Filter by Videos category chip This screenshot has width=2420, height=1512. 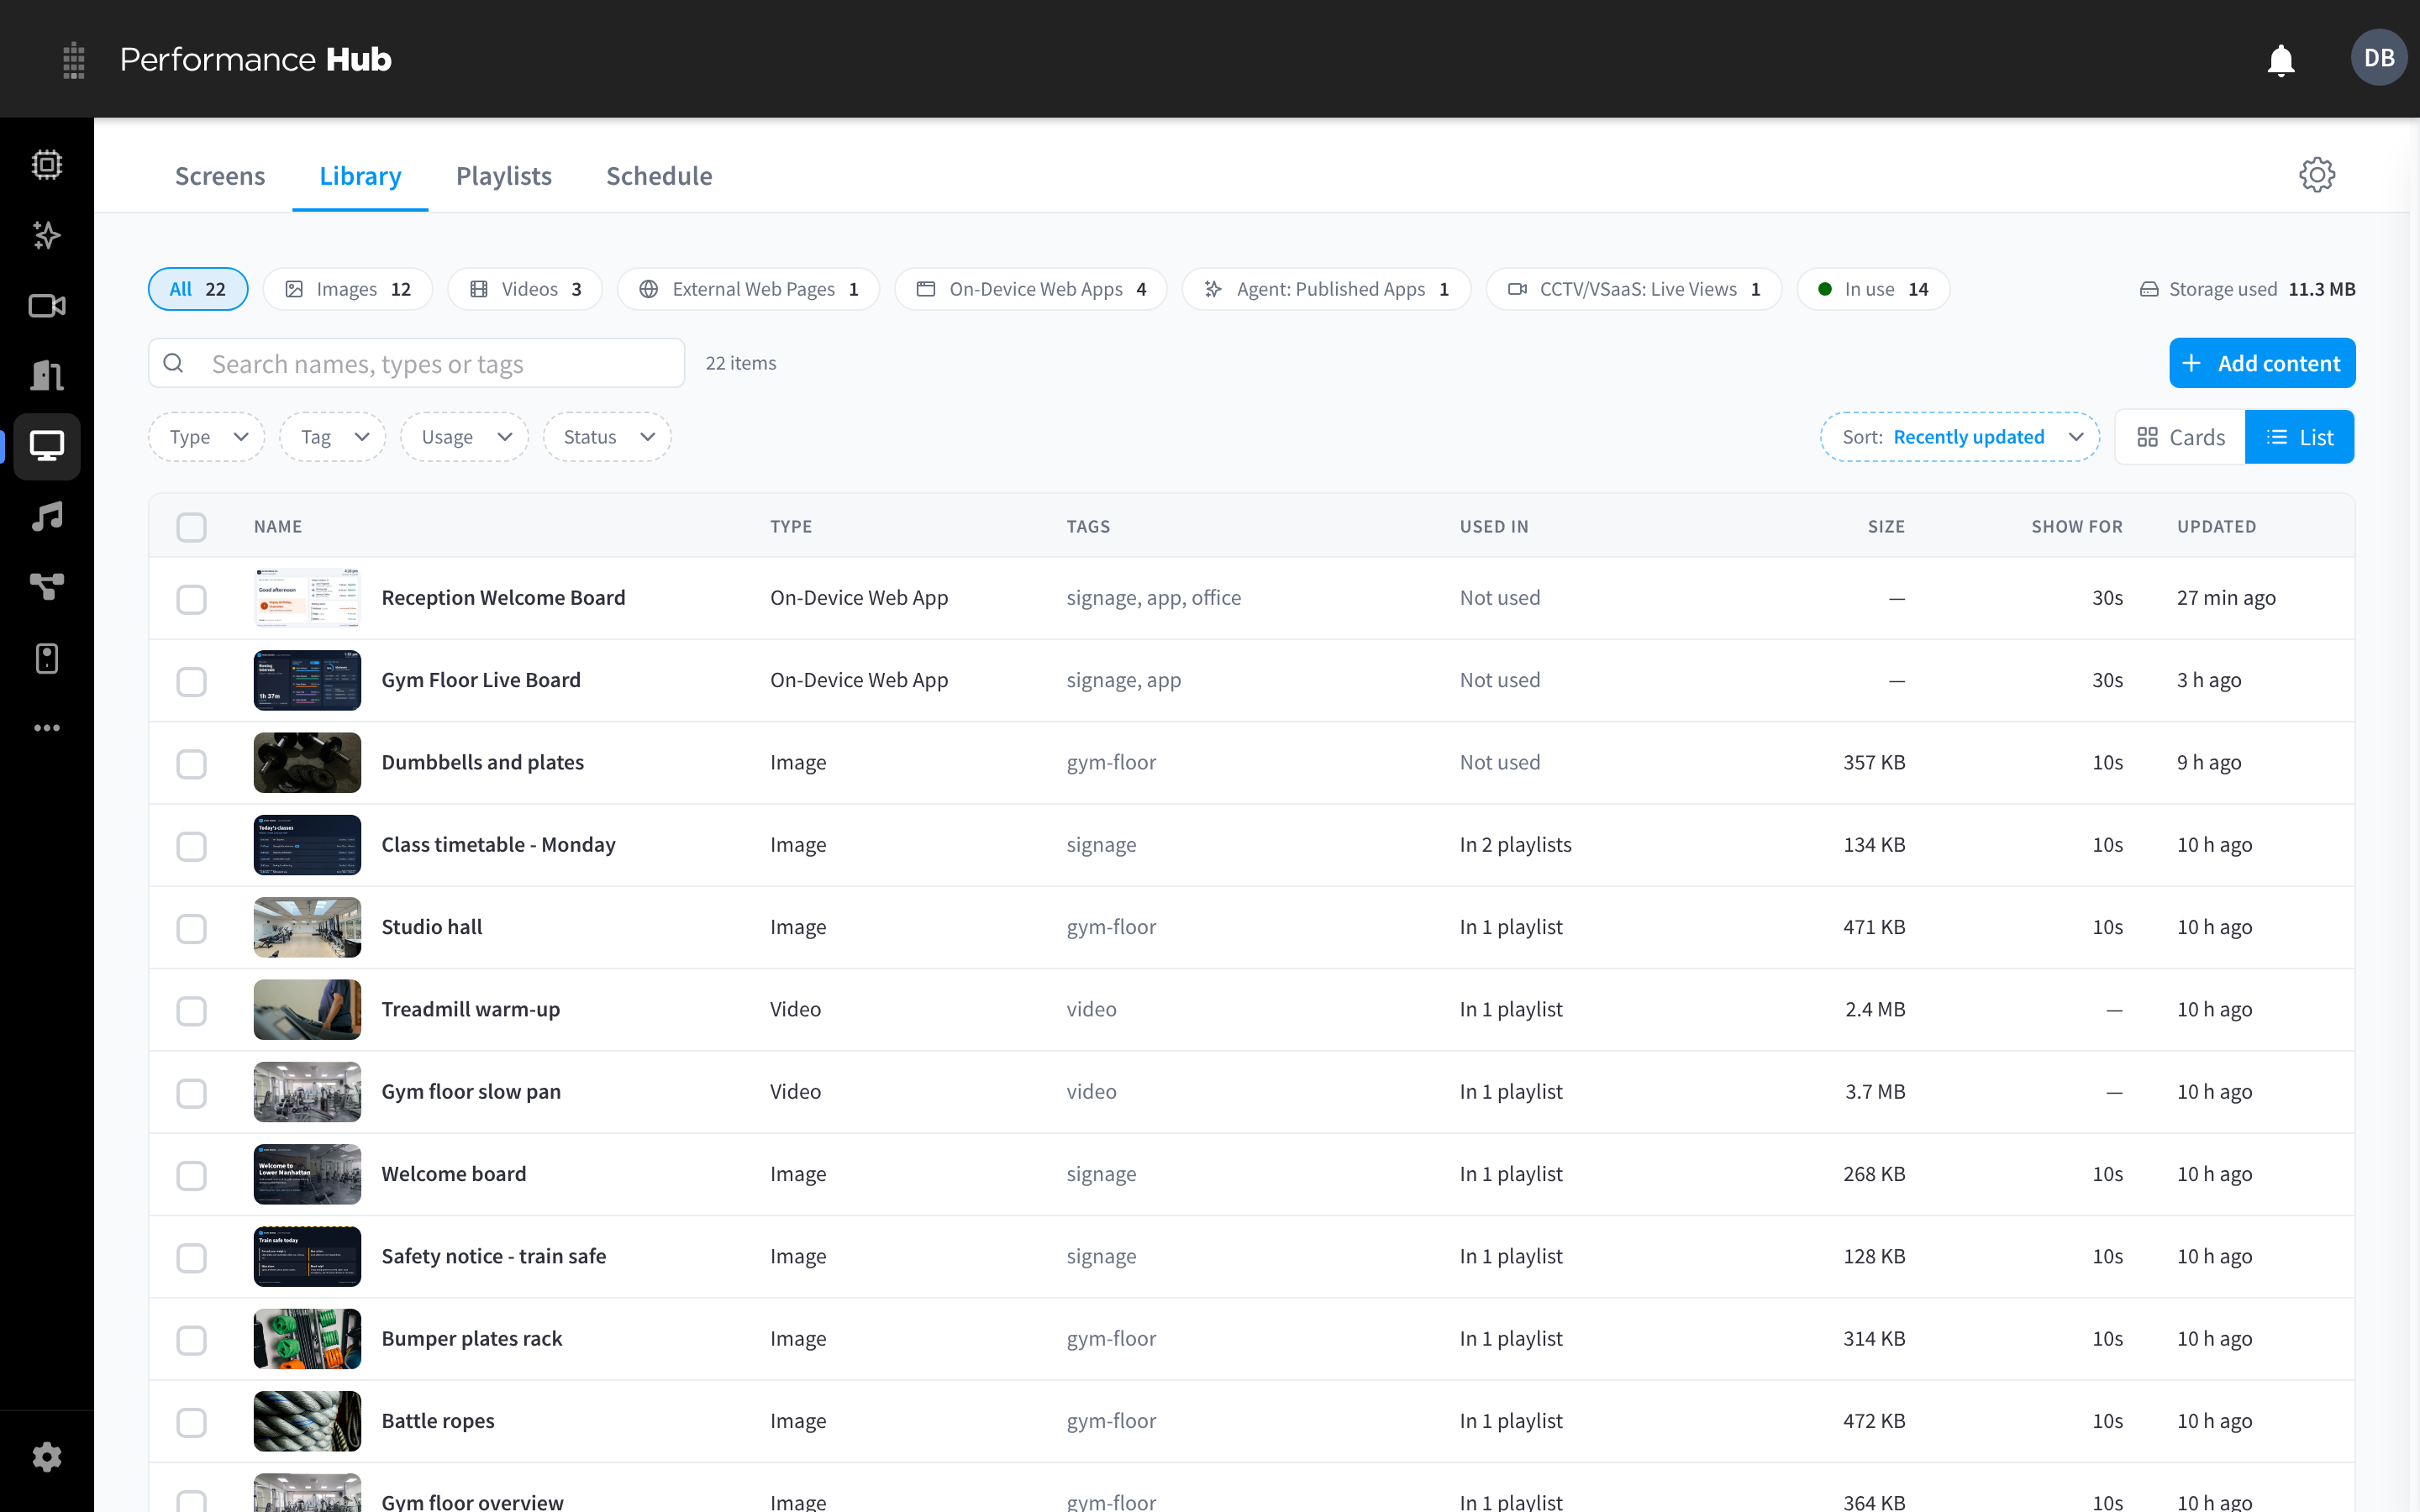pyautogui.click(x=525, y=289)
